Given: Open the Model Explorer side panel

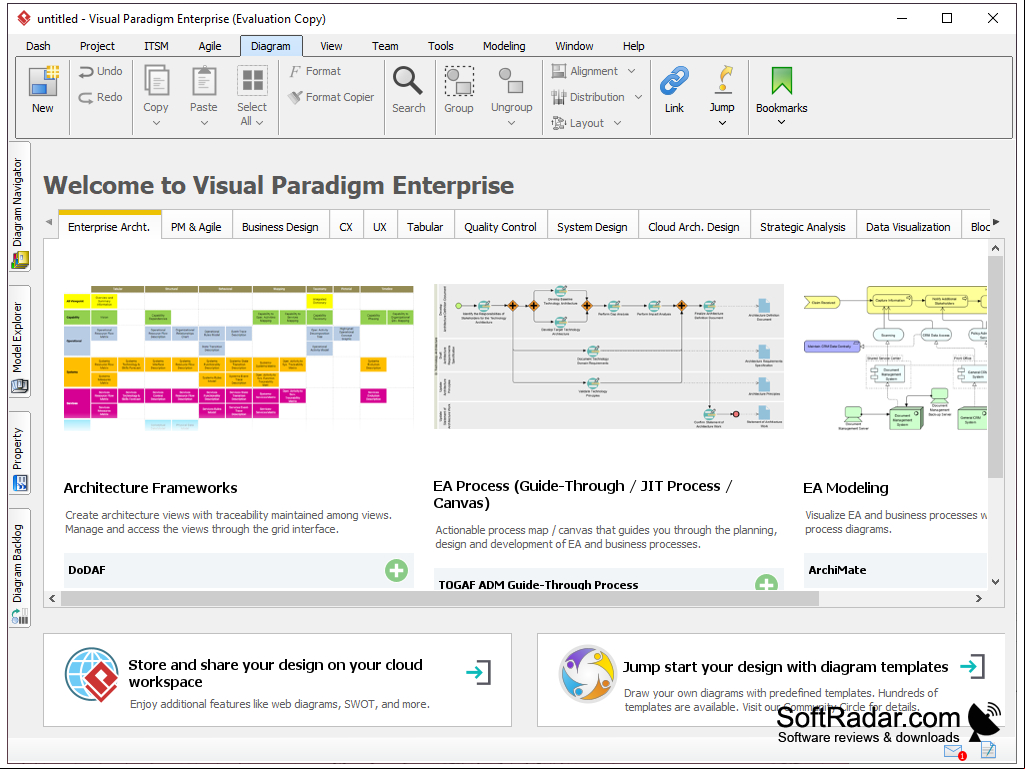Looking at the screenshot, I should [19, 341].
